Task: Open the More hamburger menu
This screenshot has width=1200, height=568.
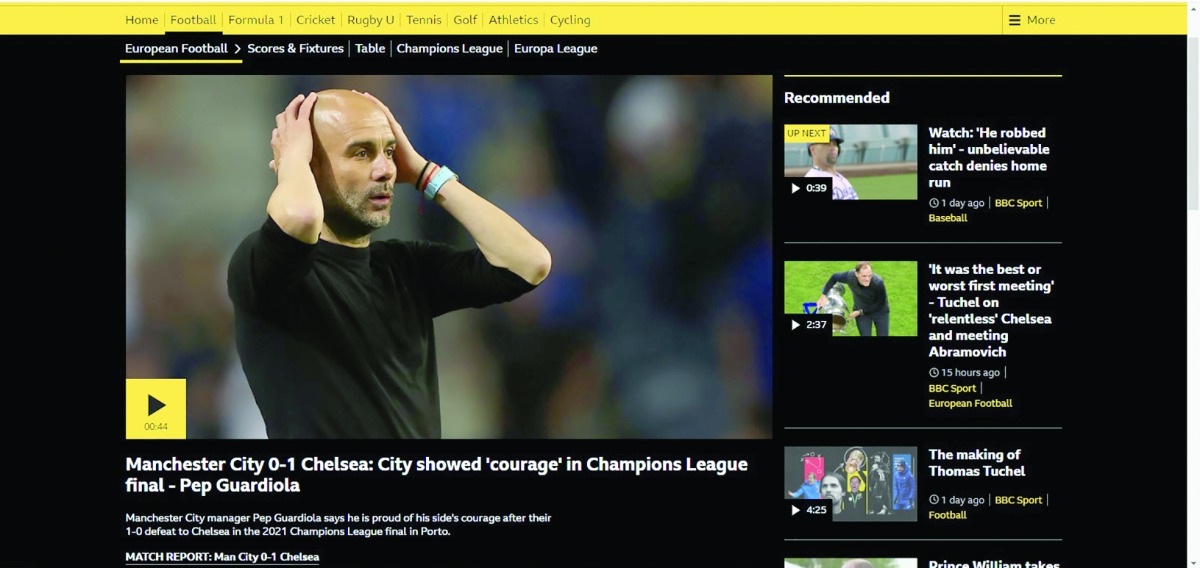Action: [x=1031, y=20]
